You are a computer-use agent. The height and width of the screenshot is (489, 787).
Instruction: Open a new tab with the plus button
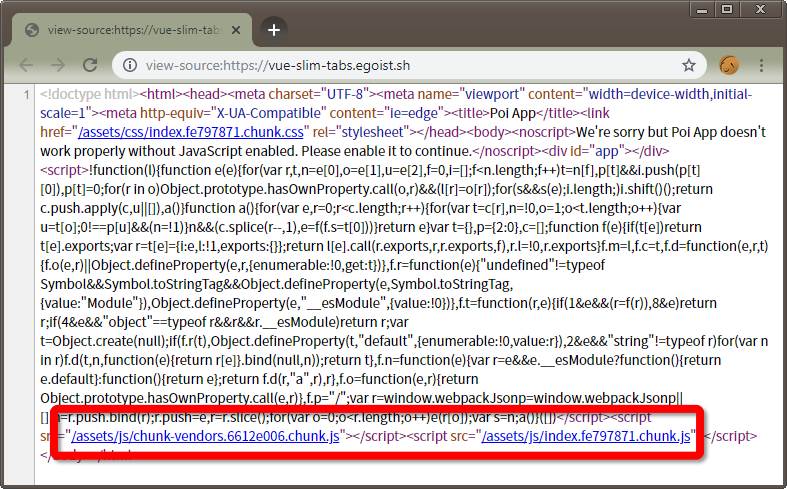point(274,30)
